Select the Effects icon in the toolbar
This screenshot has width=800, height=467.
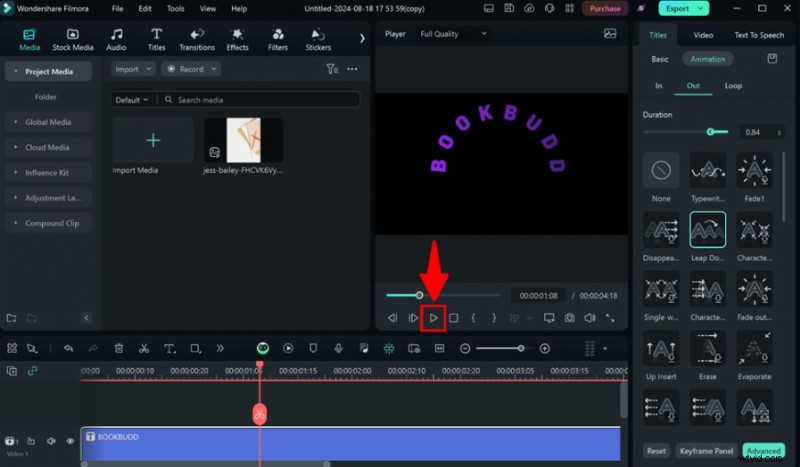coord(237,39)
